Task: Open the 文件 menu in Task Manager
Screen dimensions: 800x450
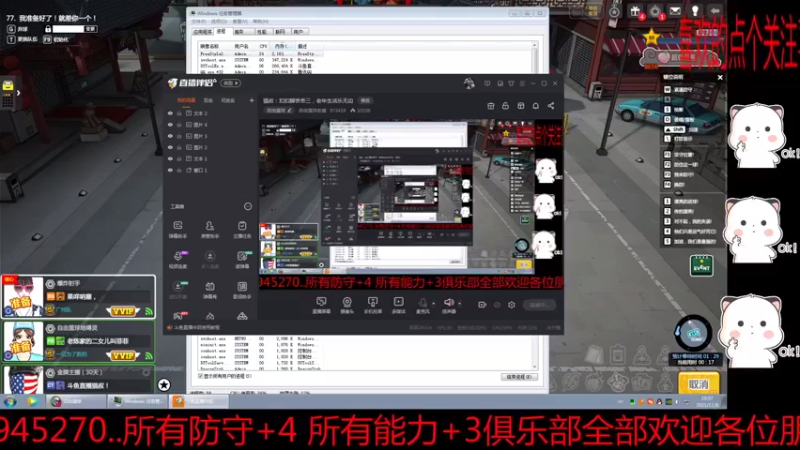Action: click(198, 21)
